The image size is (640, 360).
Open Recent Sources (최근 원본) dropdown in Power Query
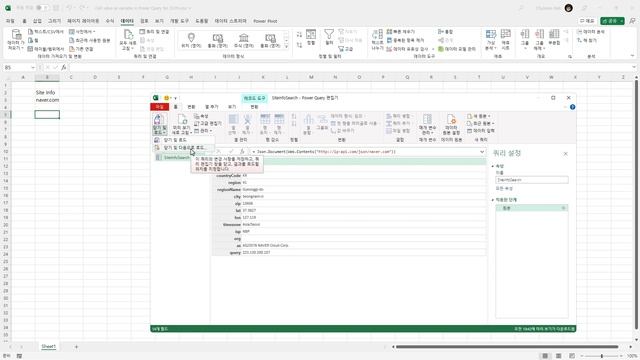point(480,123)
